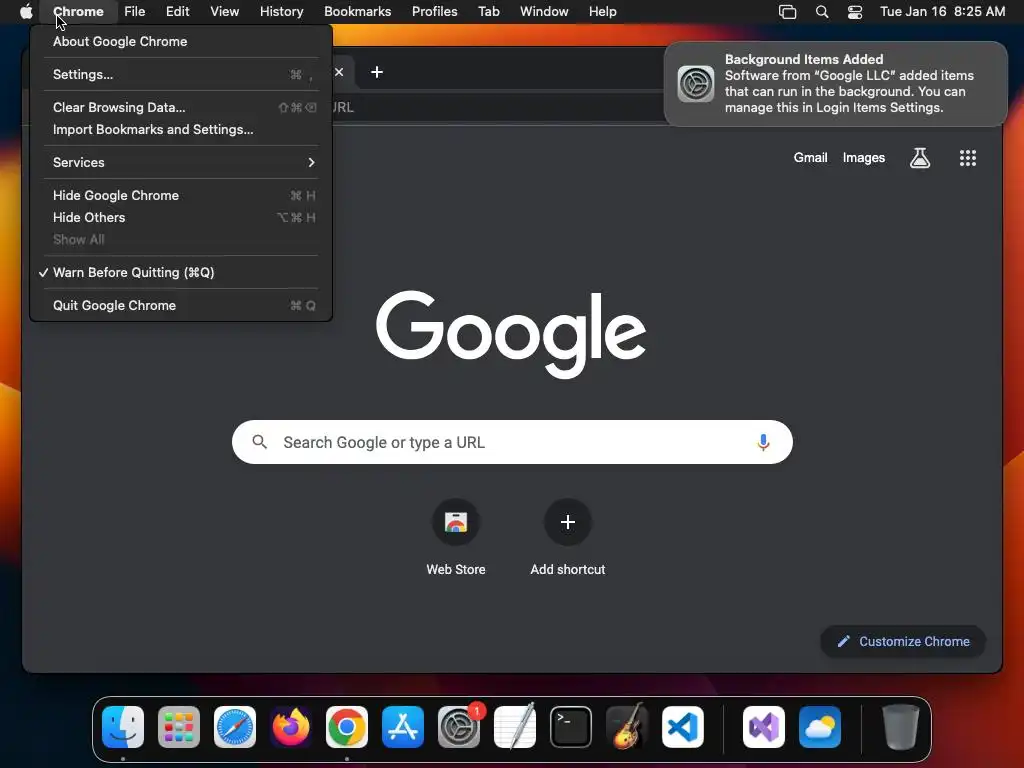Click the Chrome menu bar item
Viewport: 1024px width, 768px height.
[x=78, y=12]
